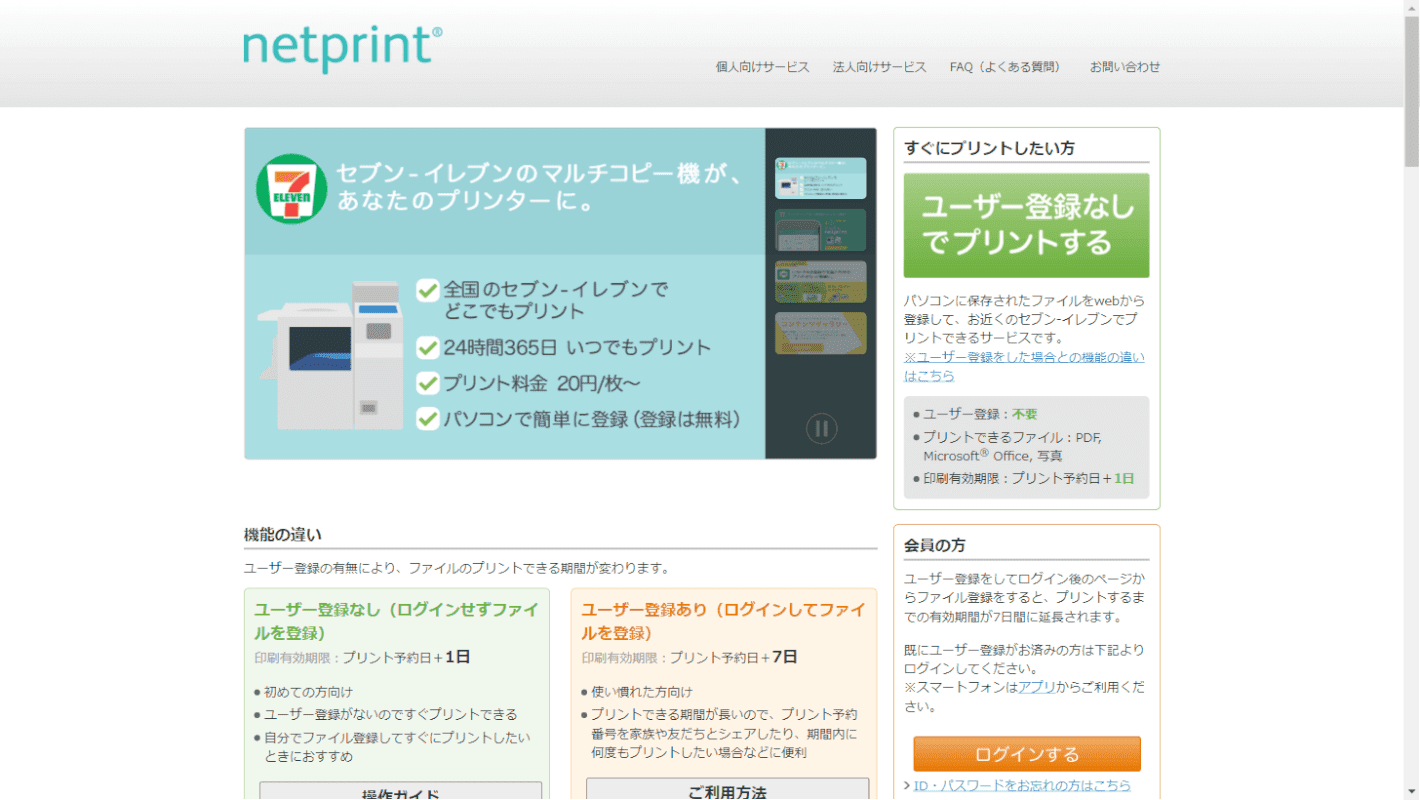1420x800 pixels.
Task: Select the first slideshow thumbnail
Action: (820, 178)
